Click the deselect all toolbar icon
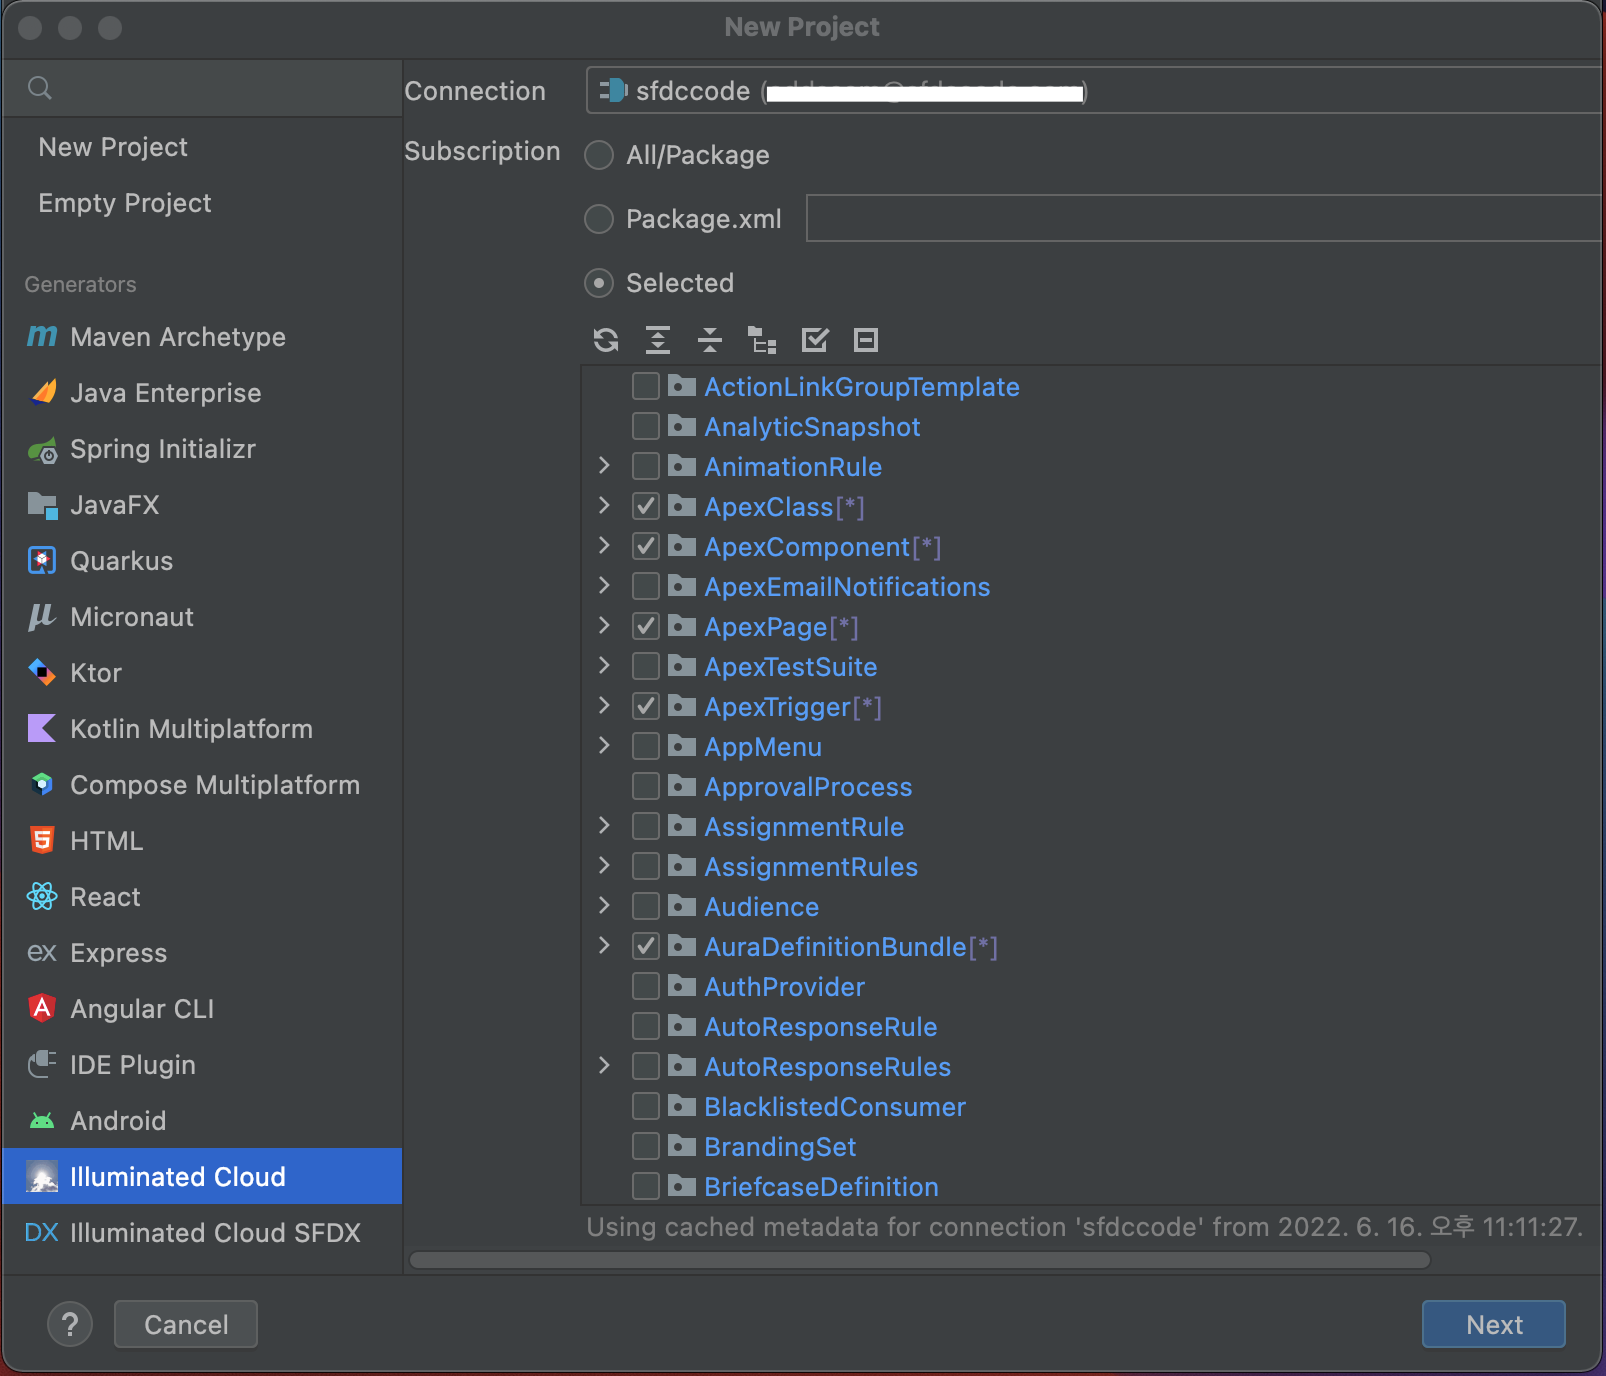This screenshot has width=1606, height=1376. (866, 340)
